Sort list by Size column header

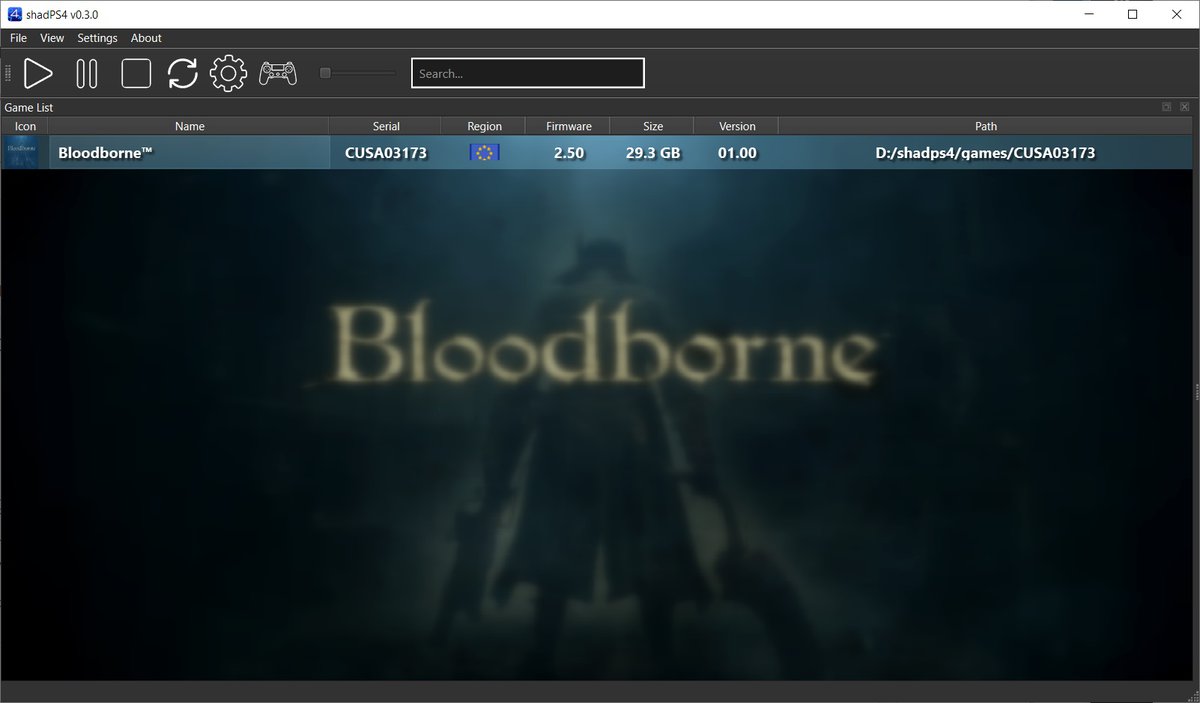pyautogui.click(x=653, y=126)
